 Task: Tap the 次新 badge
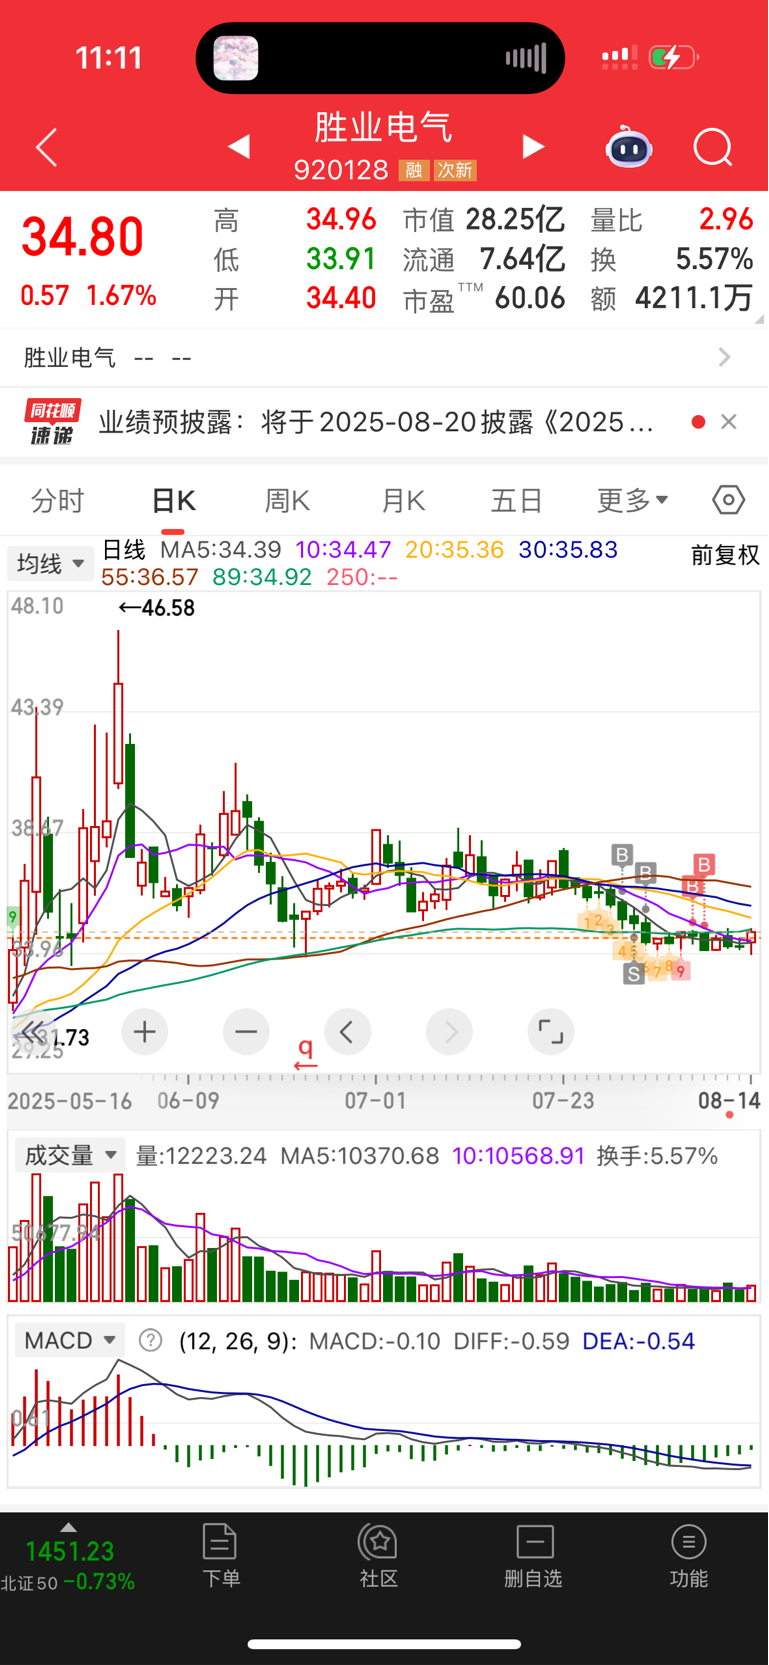(455, 170)
